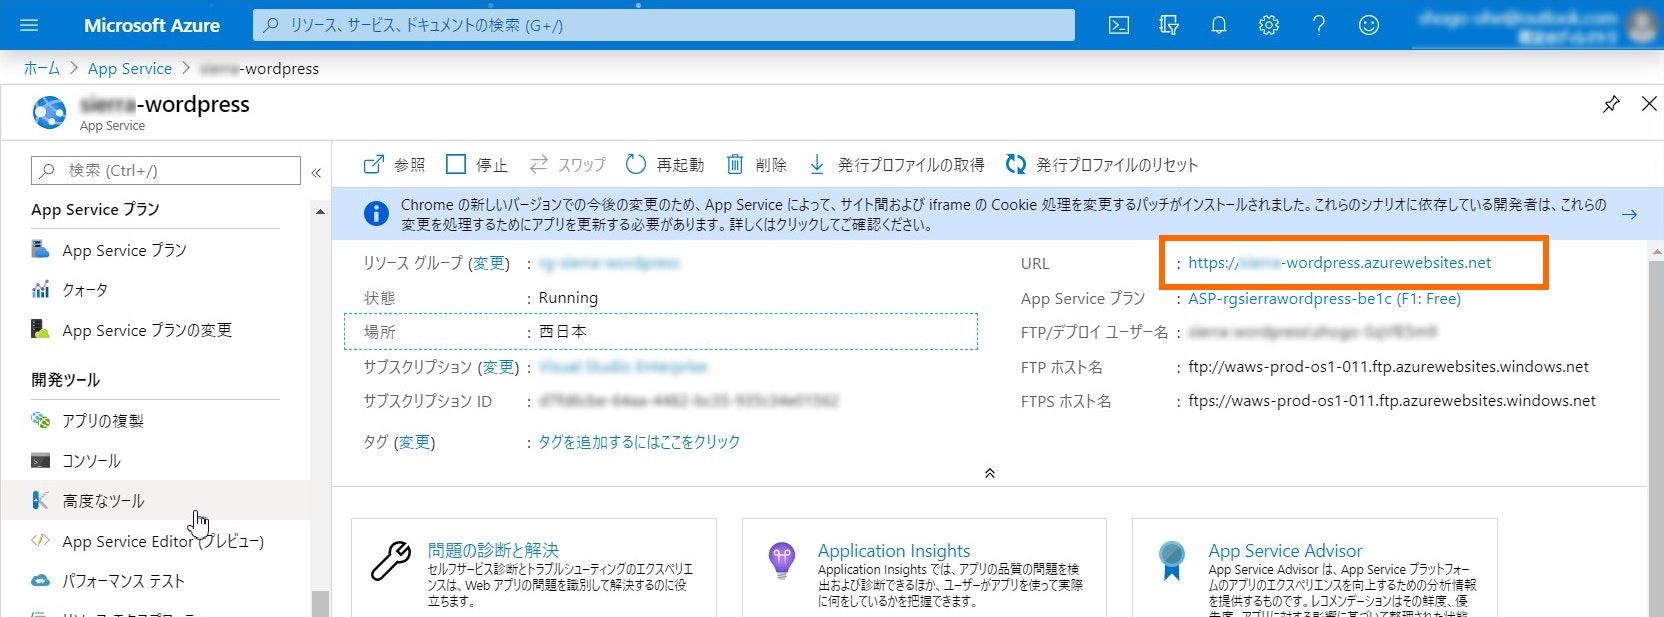This screenshot has height=617, width=1664.
Task: Open クォータ menu item
Action: tap(70, 290)
